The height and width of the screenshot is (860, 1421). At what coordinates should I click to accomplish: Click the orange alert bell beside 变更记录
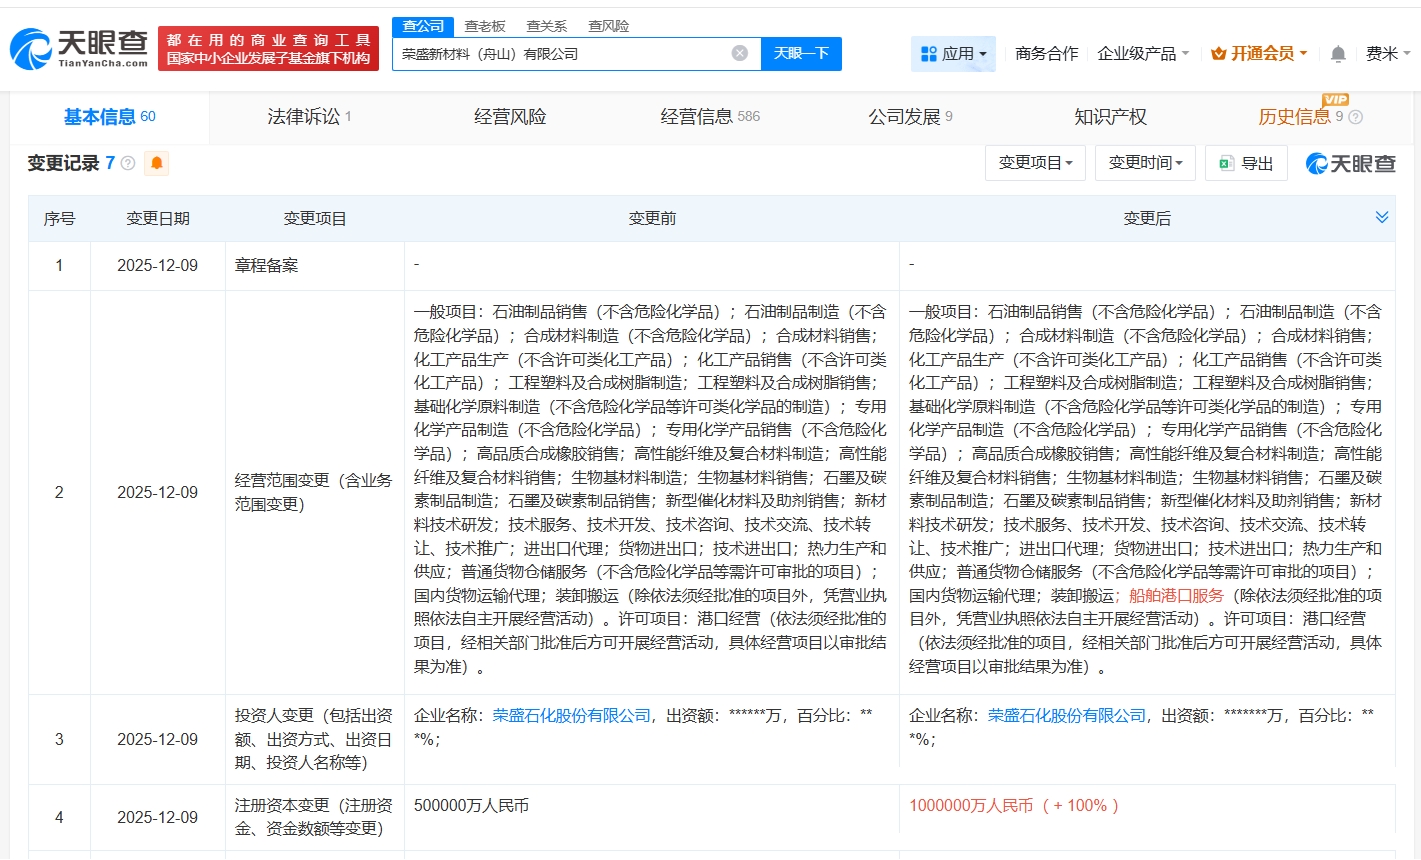point(157,163)
